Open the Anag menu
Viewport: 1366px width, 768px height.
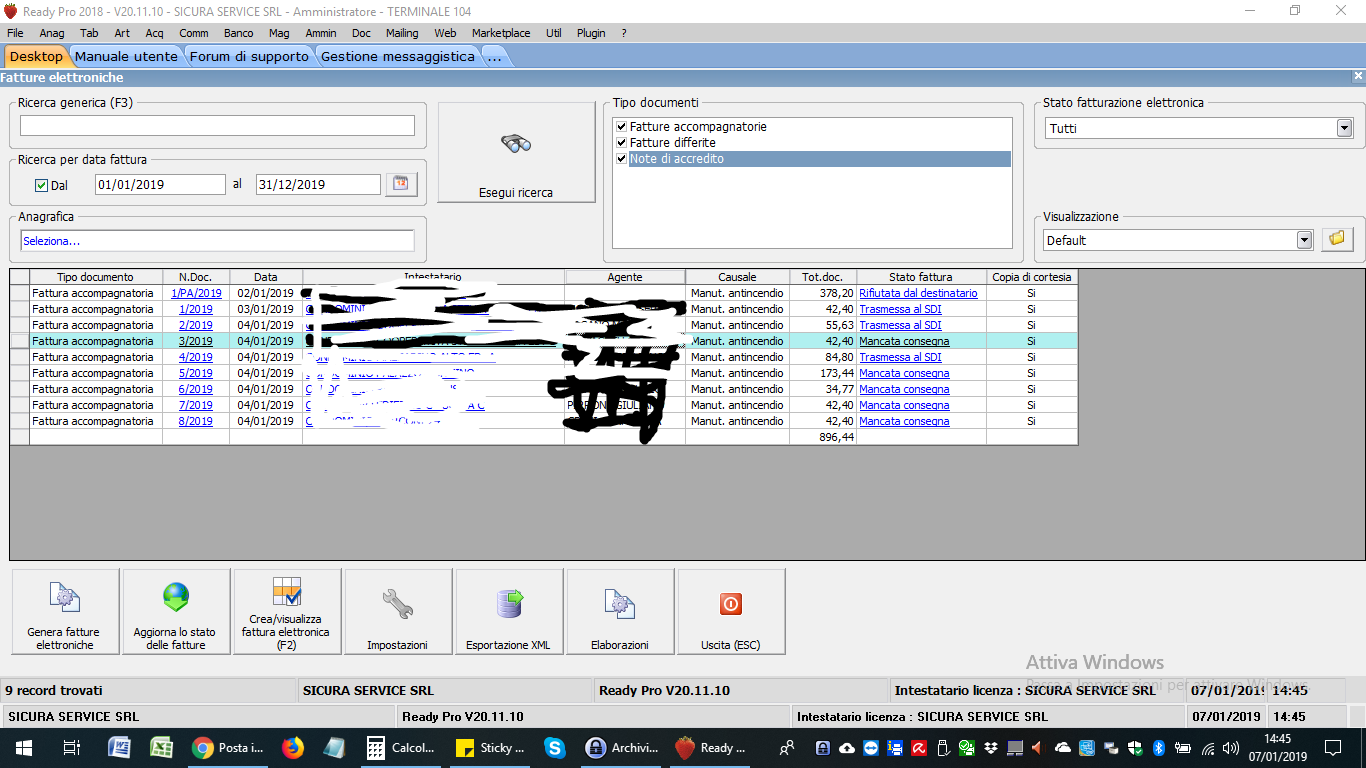[52, 33]
